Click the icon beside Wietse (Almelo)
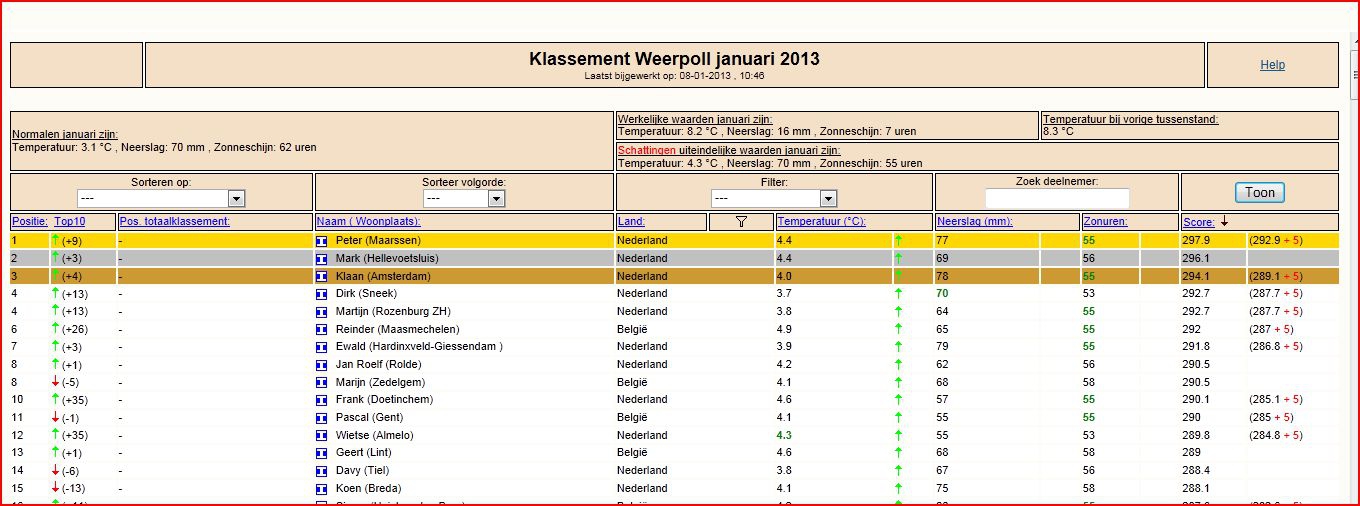This screenshot has width=1360, height=506. tap(322, 435)
